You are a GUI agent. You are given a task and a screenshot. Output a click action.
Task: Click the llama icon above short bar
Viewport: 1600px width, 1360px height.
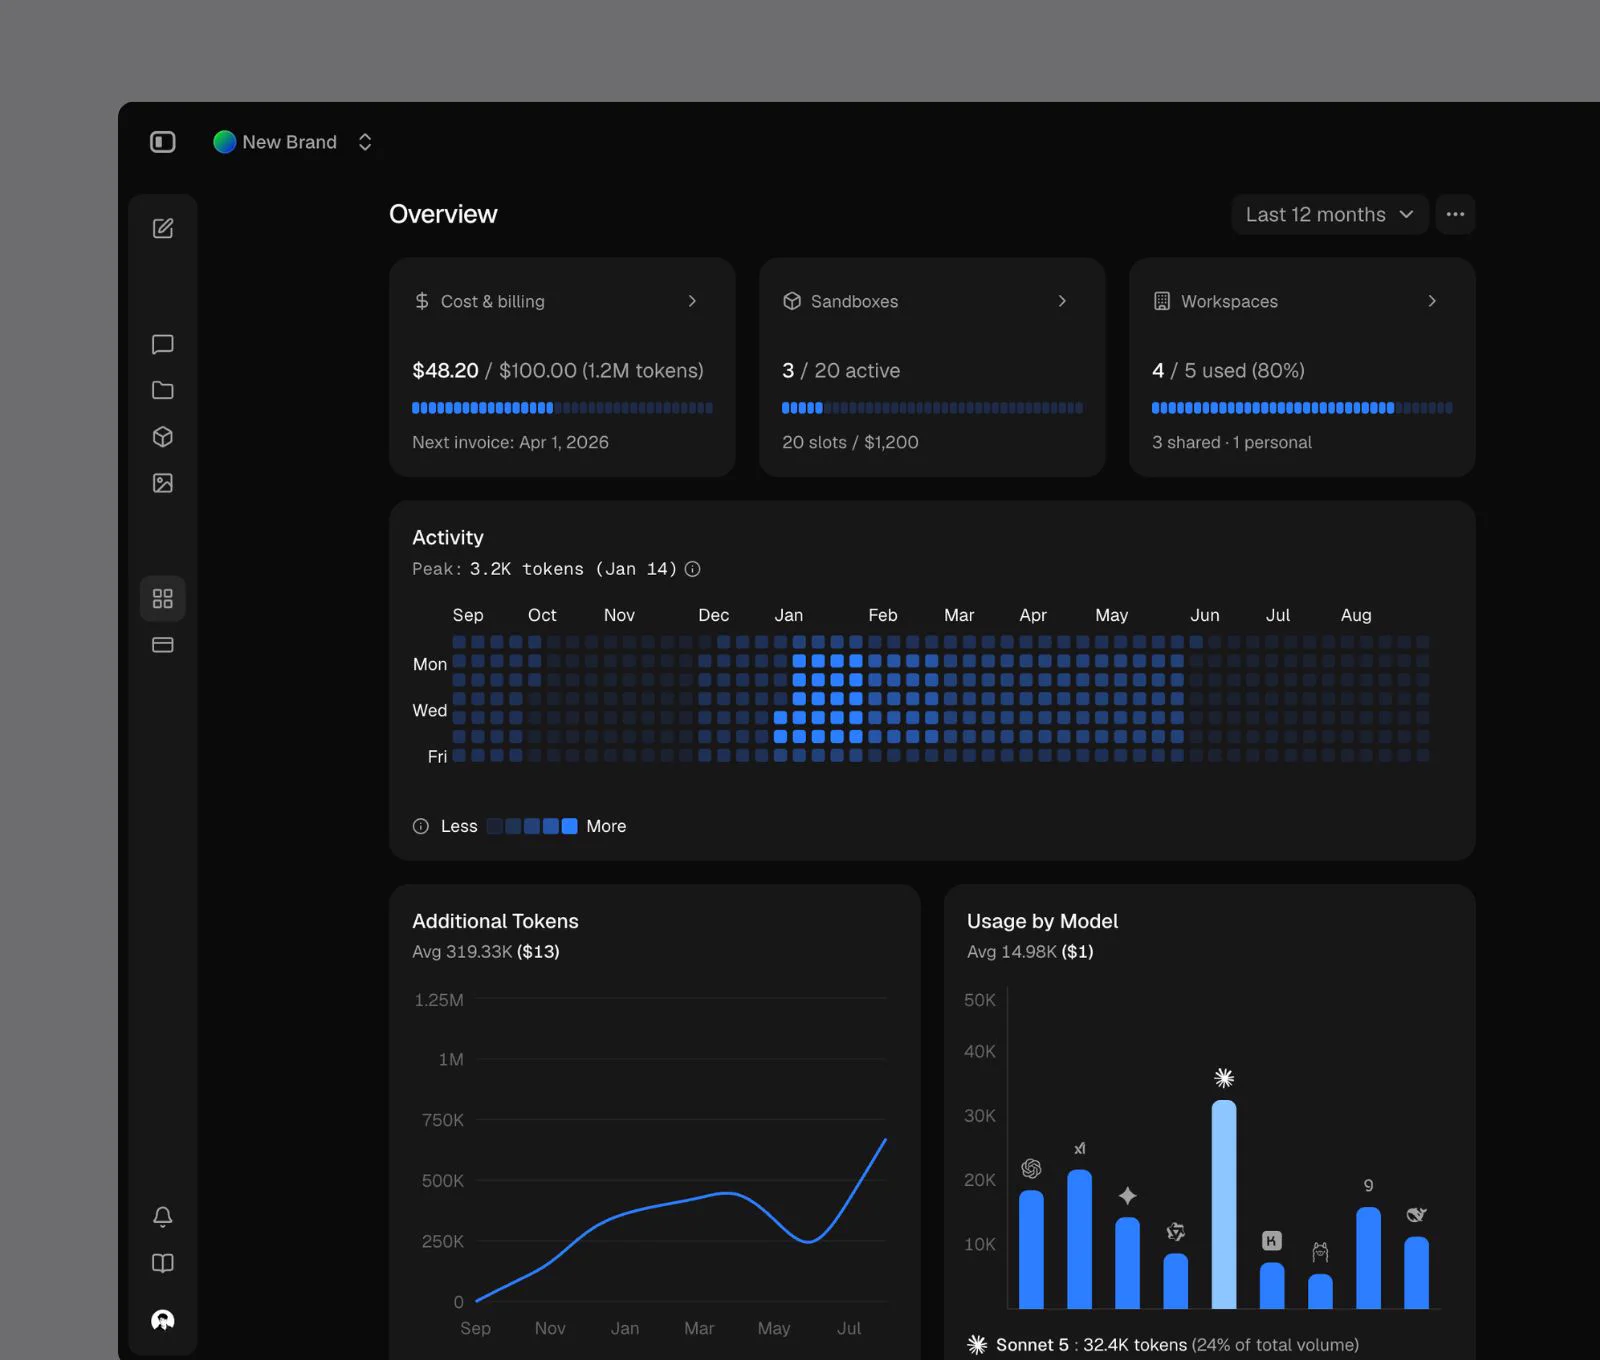1320,1252
